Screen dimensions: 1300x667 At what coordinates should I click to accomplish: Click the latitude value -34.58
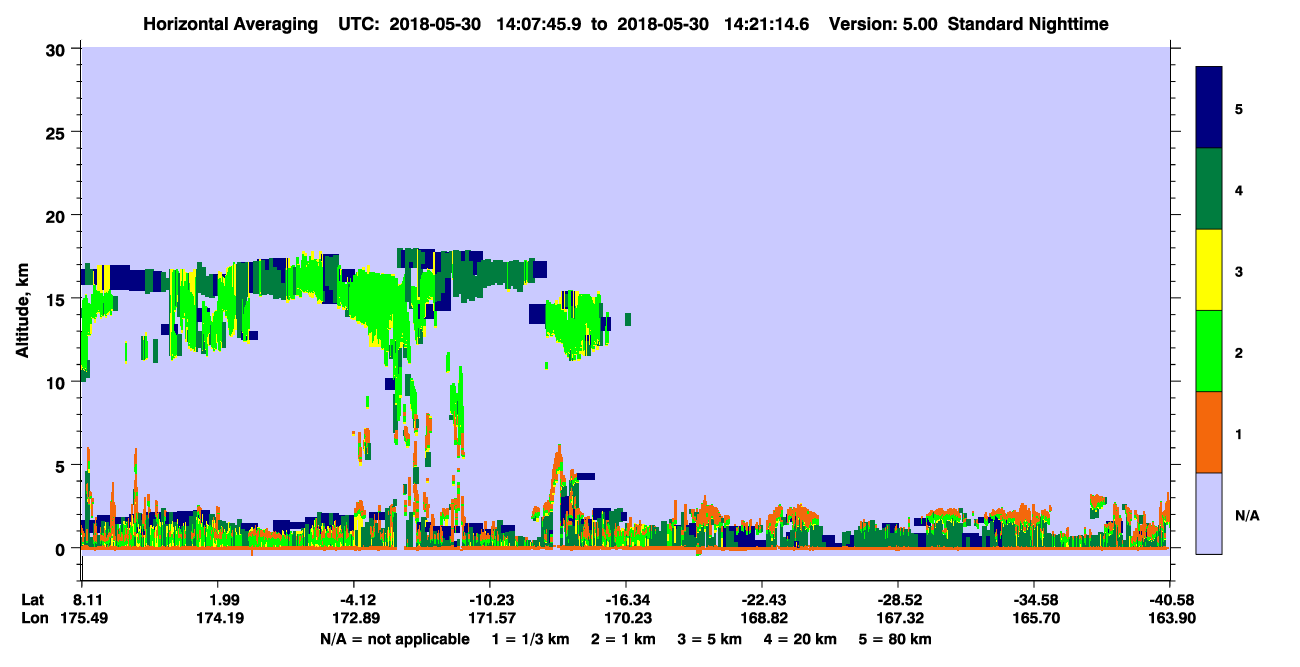point(1033,600)
